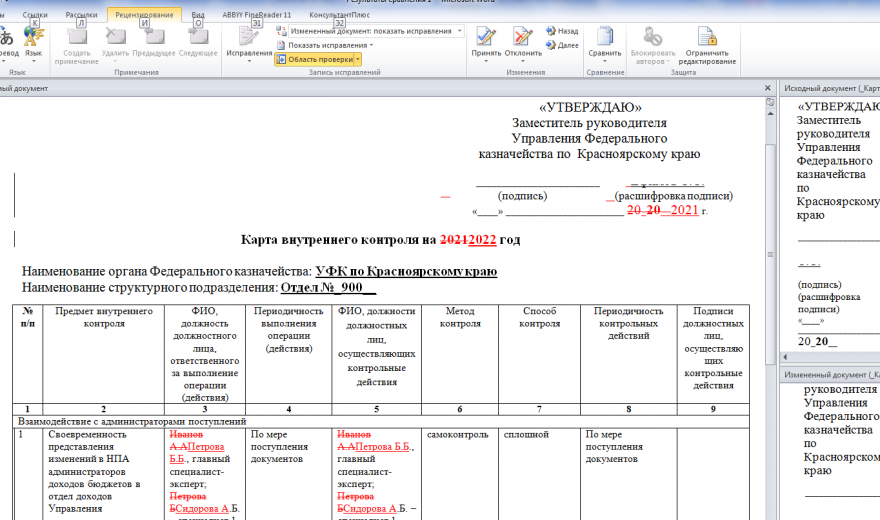Click the title 'Карта внутреннего контроля на' text

pyautogui.click(x=338, y=240)
